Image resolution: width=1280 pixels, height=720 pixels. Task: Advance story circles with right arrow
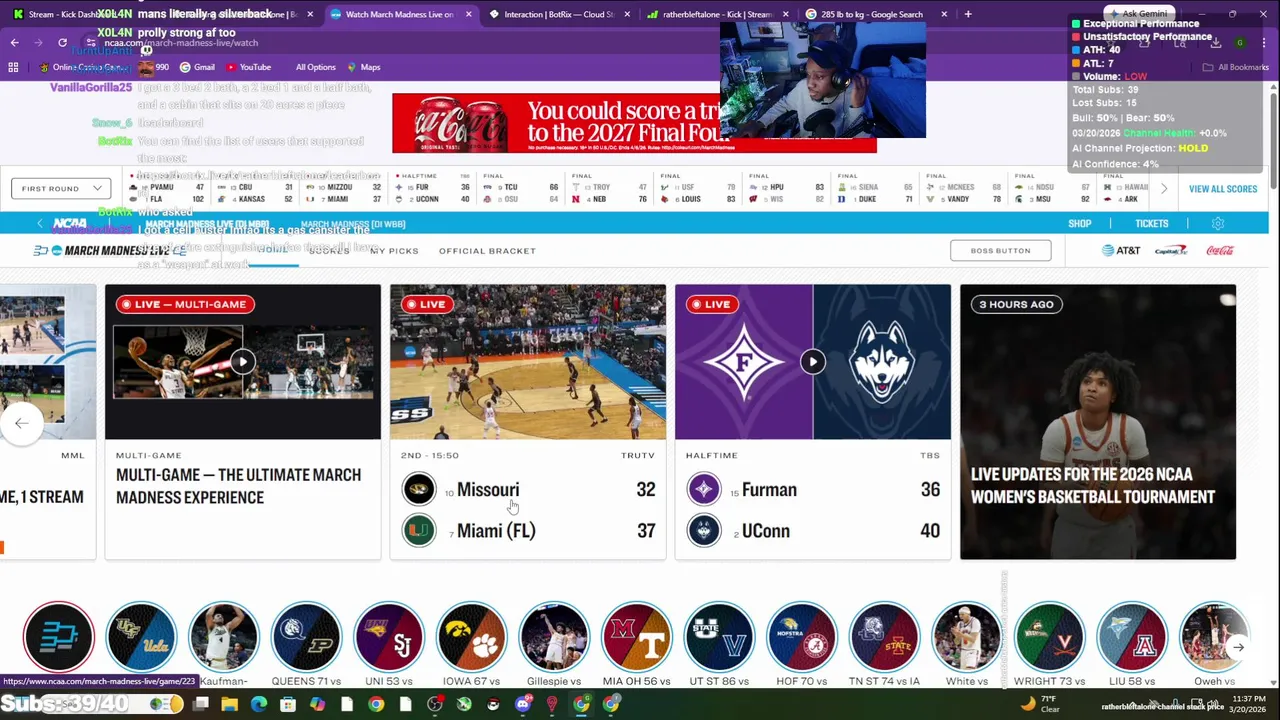1238,647
